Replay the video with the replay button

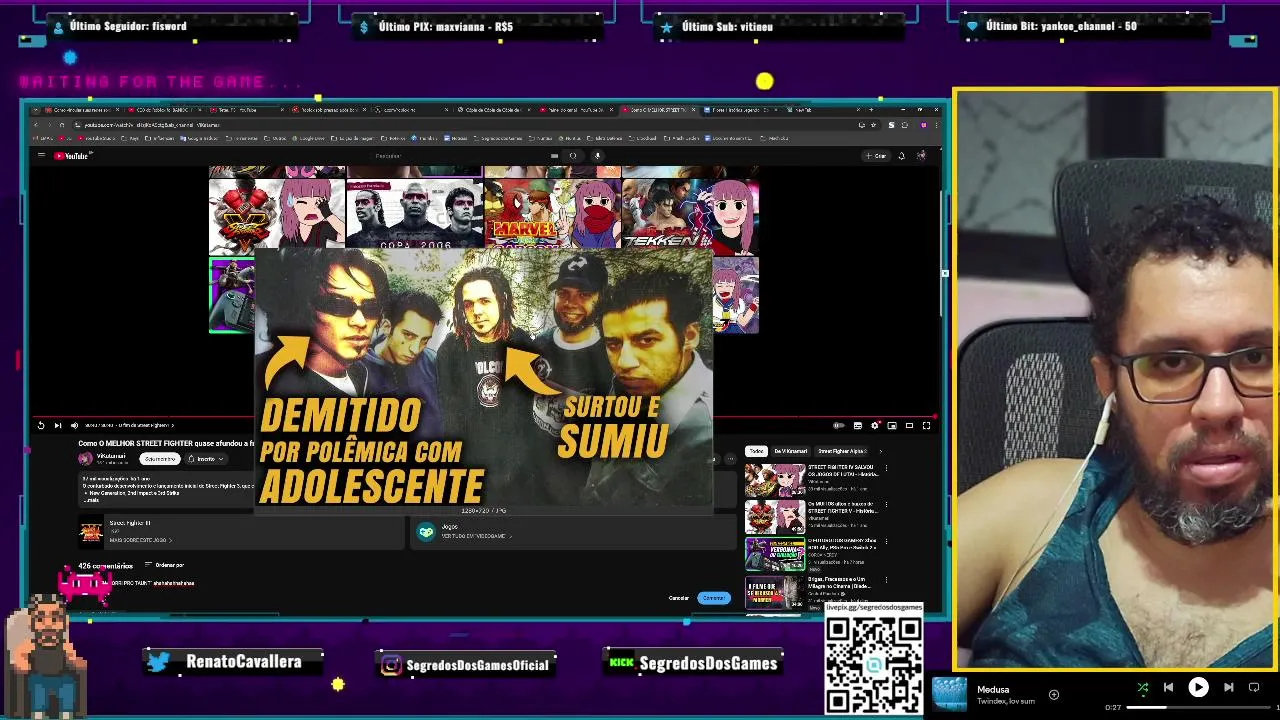pos(41,426)
